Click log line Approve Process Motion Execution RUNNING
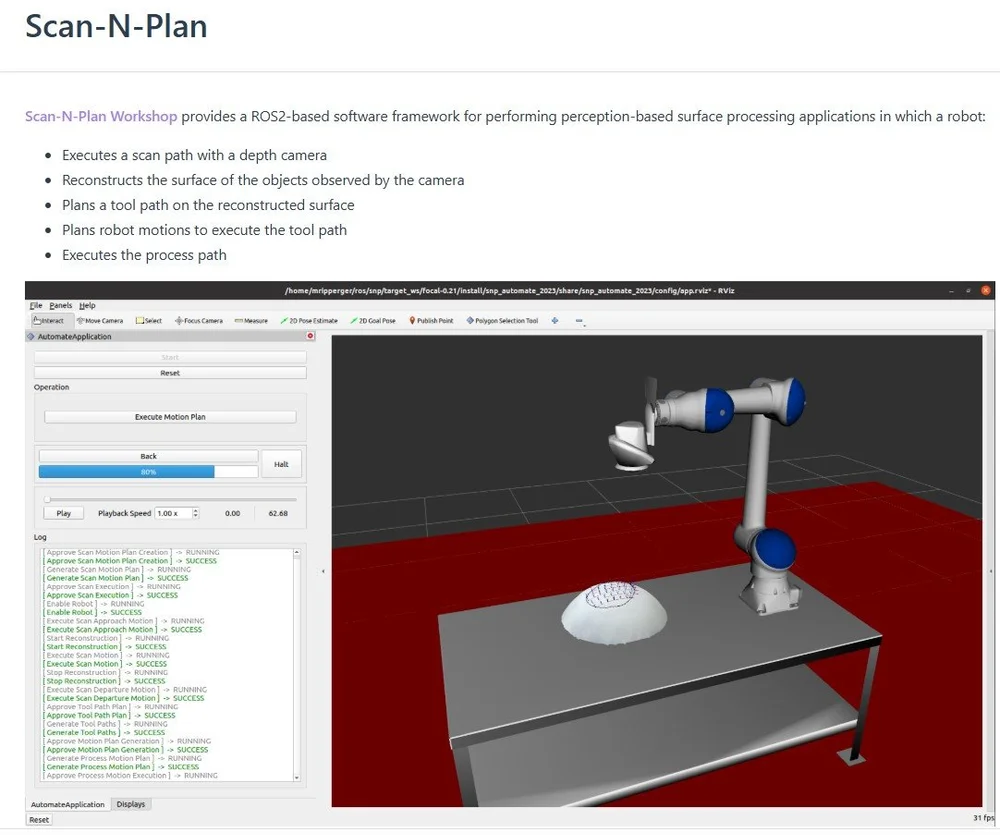 click(131, 776)
